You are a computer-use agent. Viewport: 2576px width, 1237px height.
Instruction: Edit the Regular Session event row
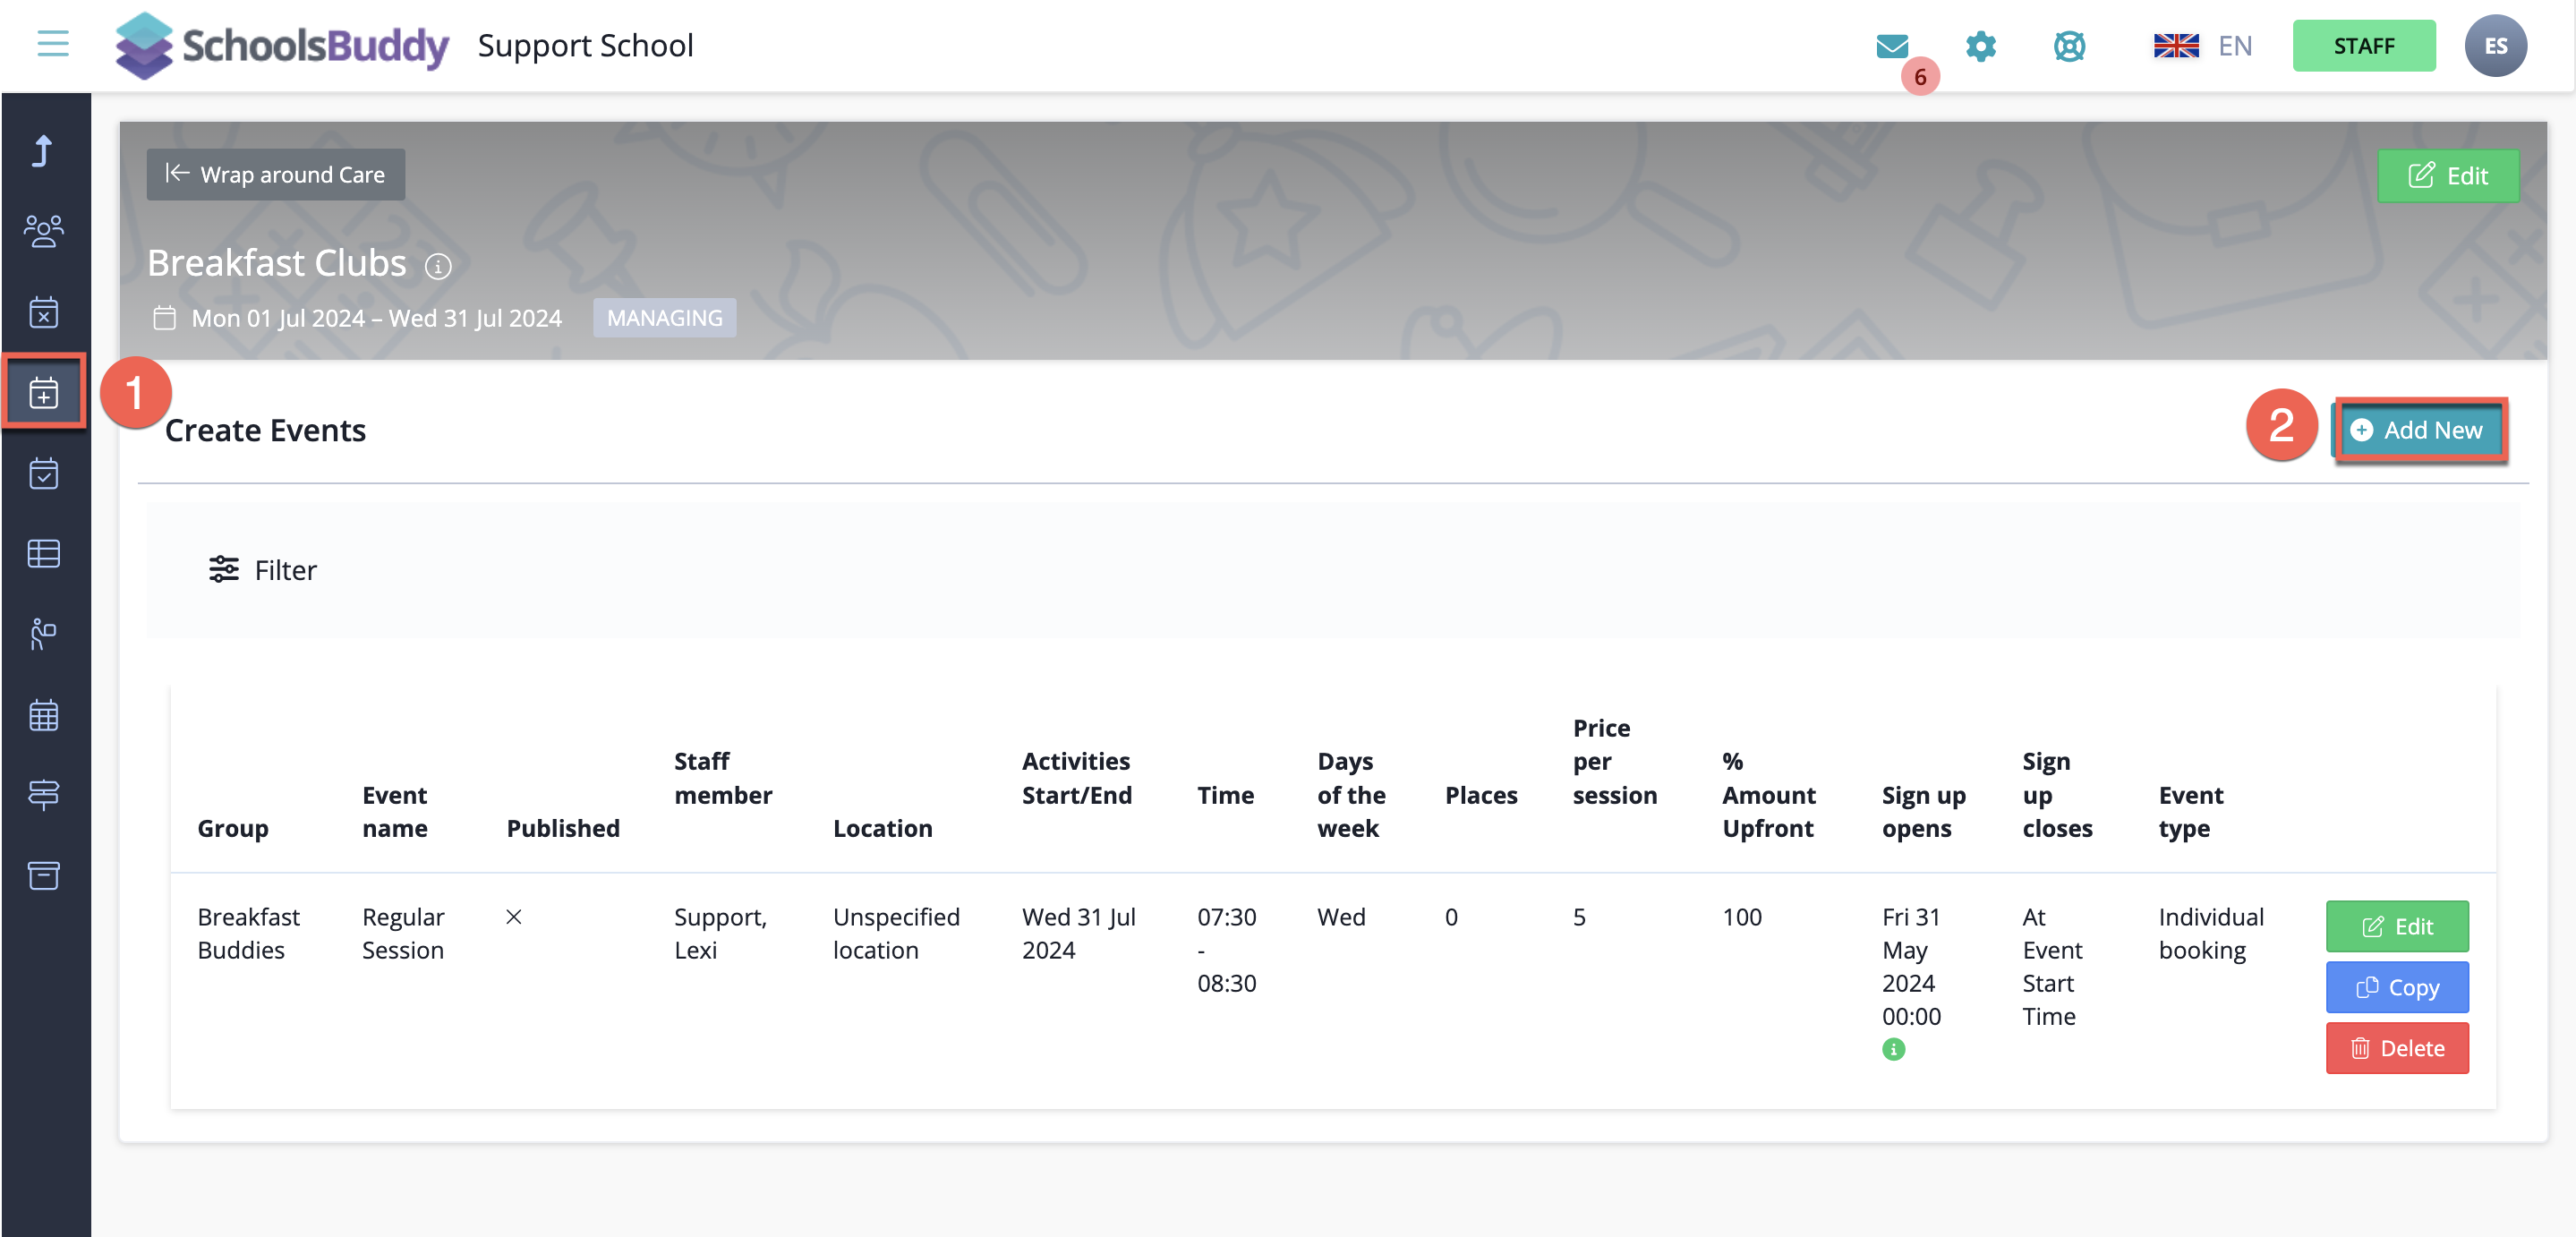pos(2397,927)
